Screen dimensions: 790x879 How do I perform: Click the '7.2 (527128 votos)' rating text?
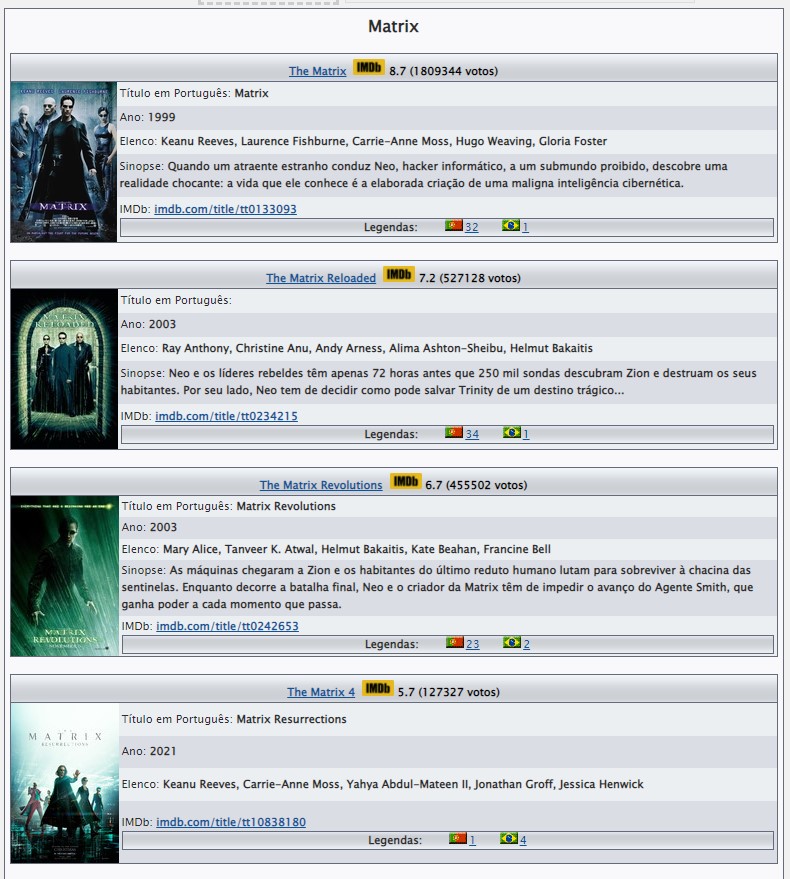(470, 278)
